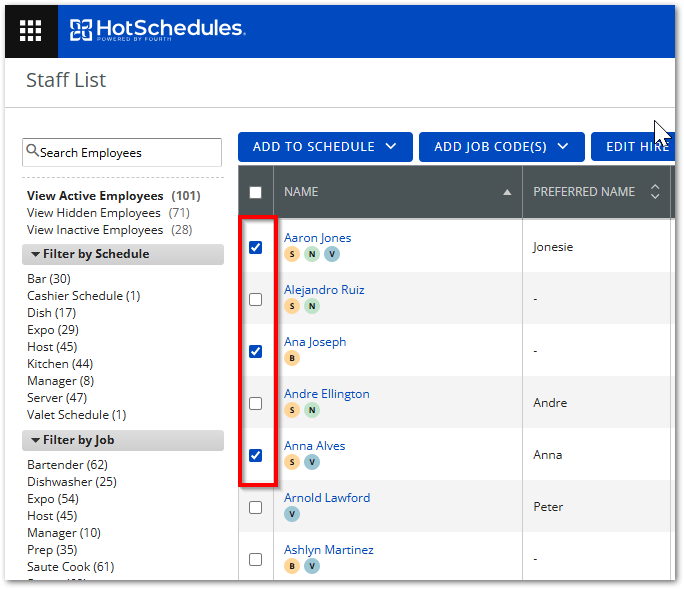The width and height of the screenshot is (684, 589).
Task: Click Aaron Jones's blue V badge
Action: click(332, 254)
